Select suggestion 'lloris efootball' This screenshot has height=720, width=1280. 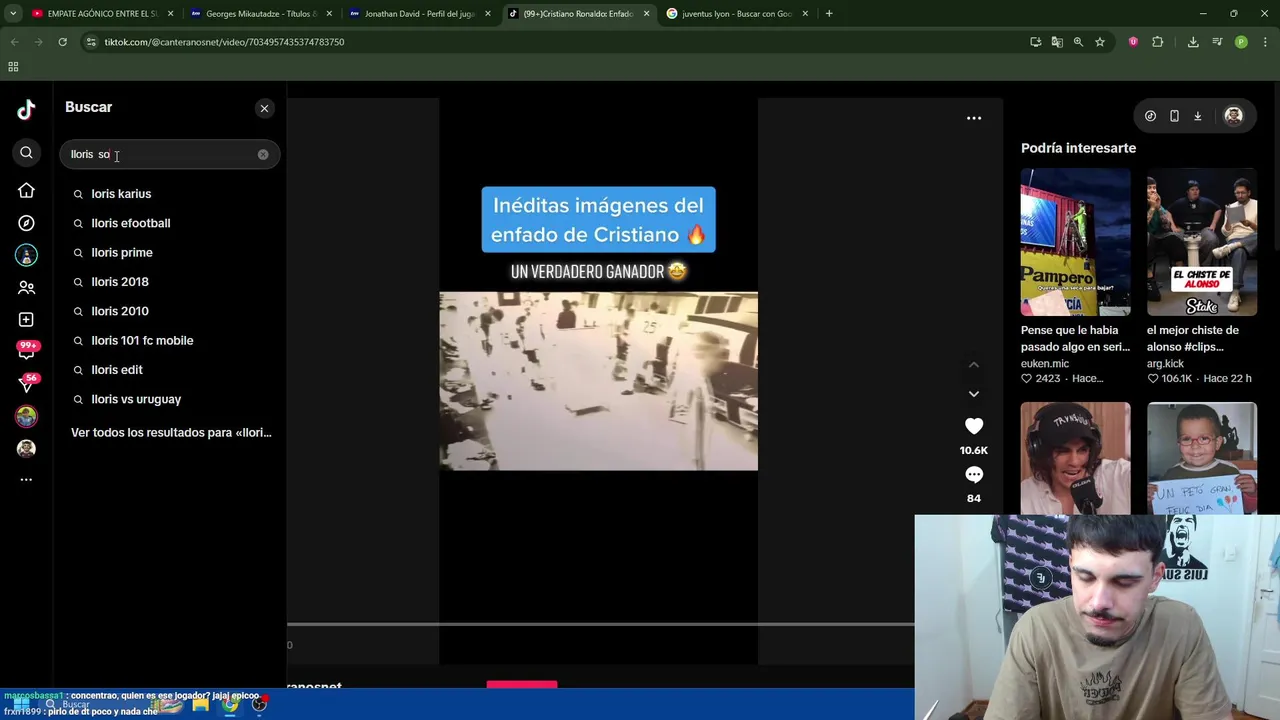click(170, 223)
